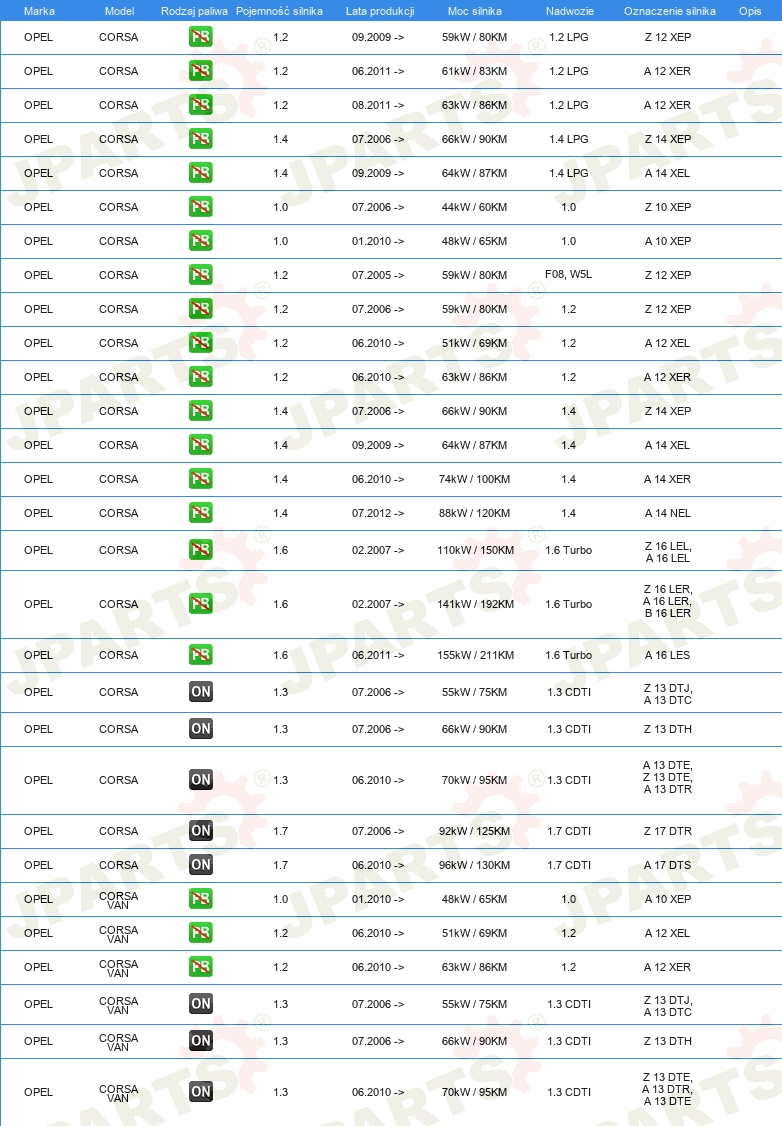Click the petrol icon in the CORSA VAN 48kW / 65KM row
The width and height of the screenshot is (782, 1126).
pyautogui.click(x=200, y=899)
